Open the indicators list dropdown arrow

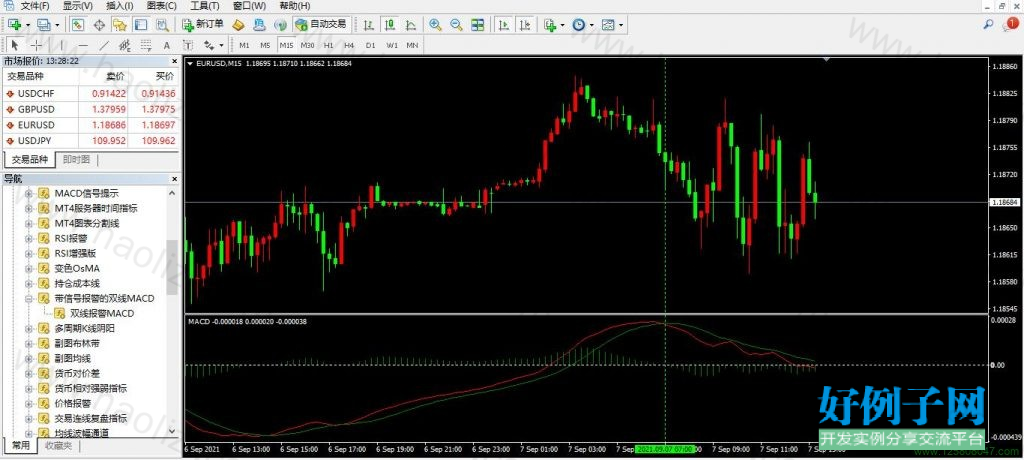[562, 25]
